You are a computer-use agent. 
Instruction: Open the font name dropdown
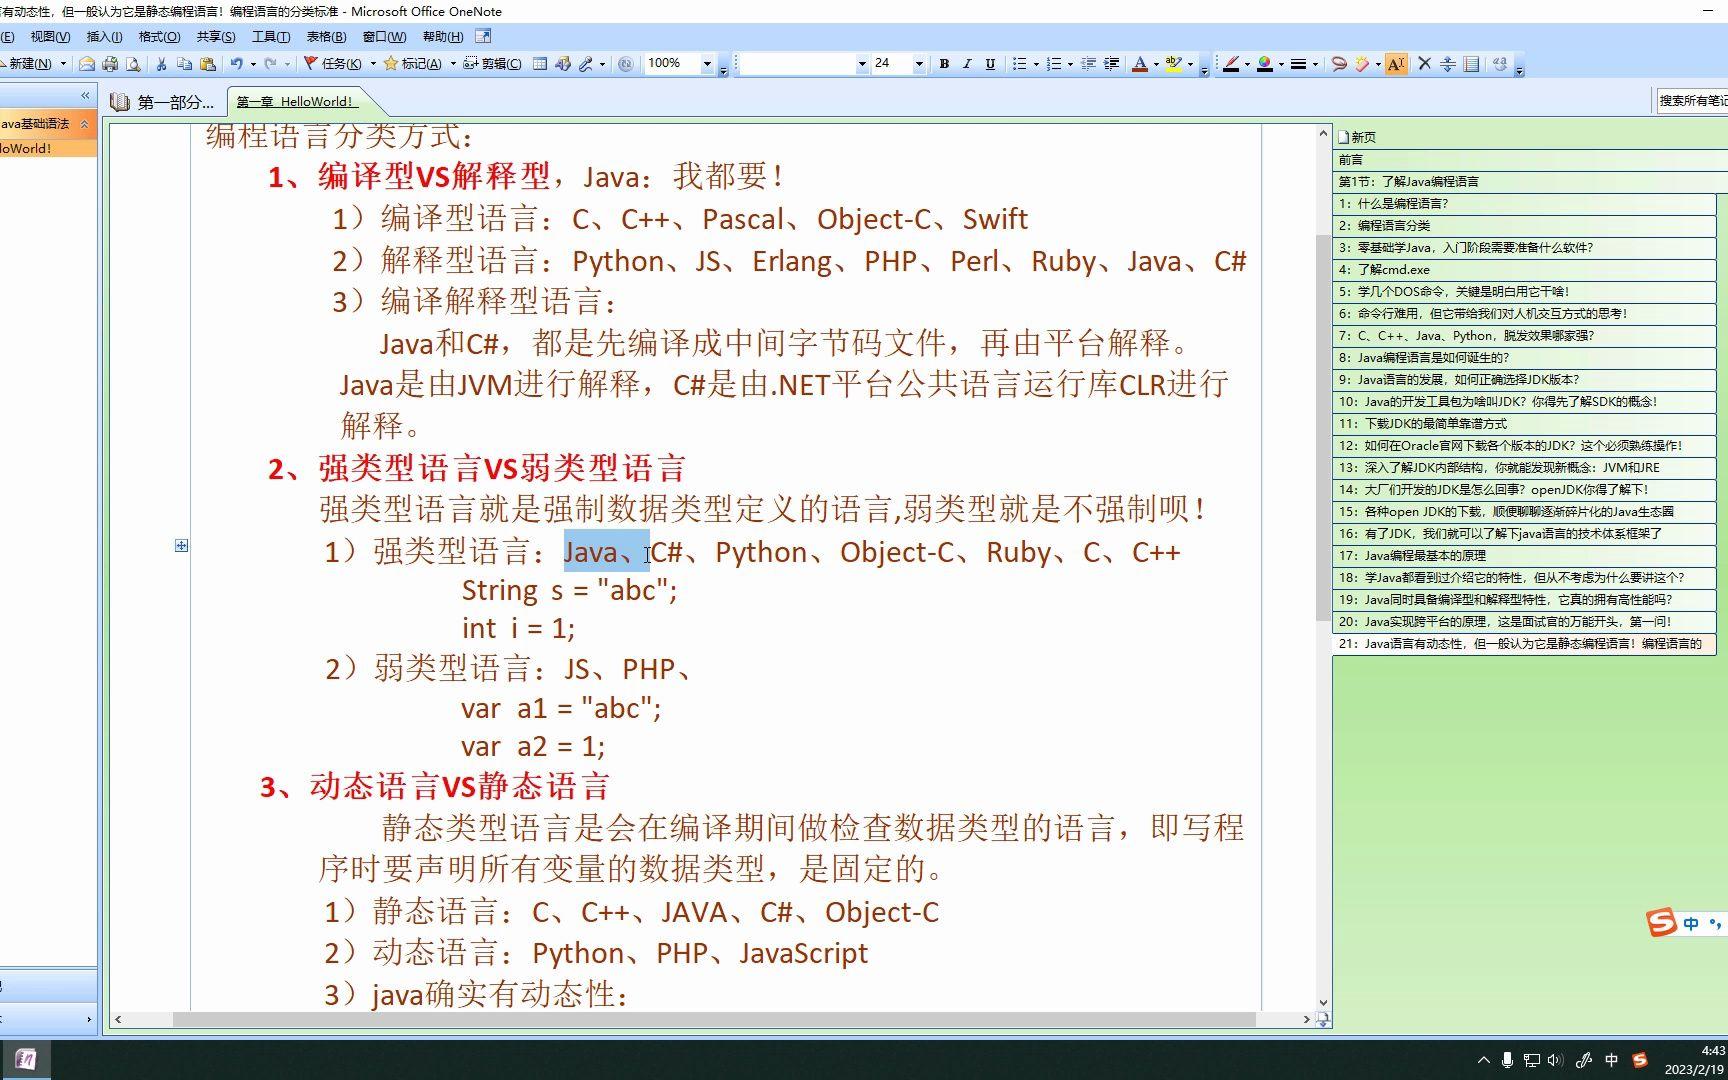tap(861, 64)
